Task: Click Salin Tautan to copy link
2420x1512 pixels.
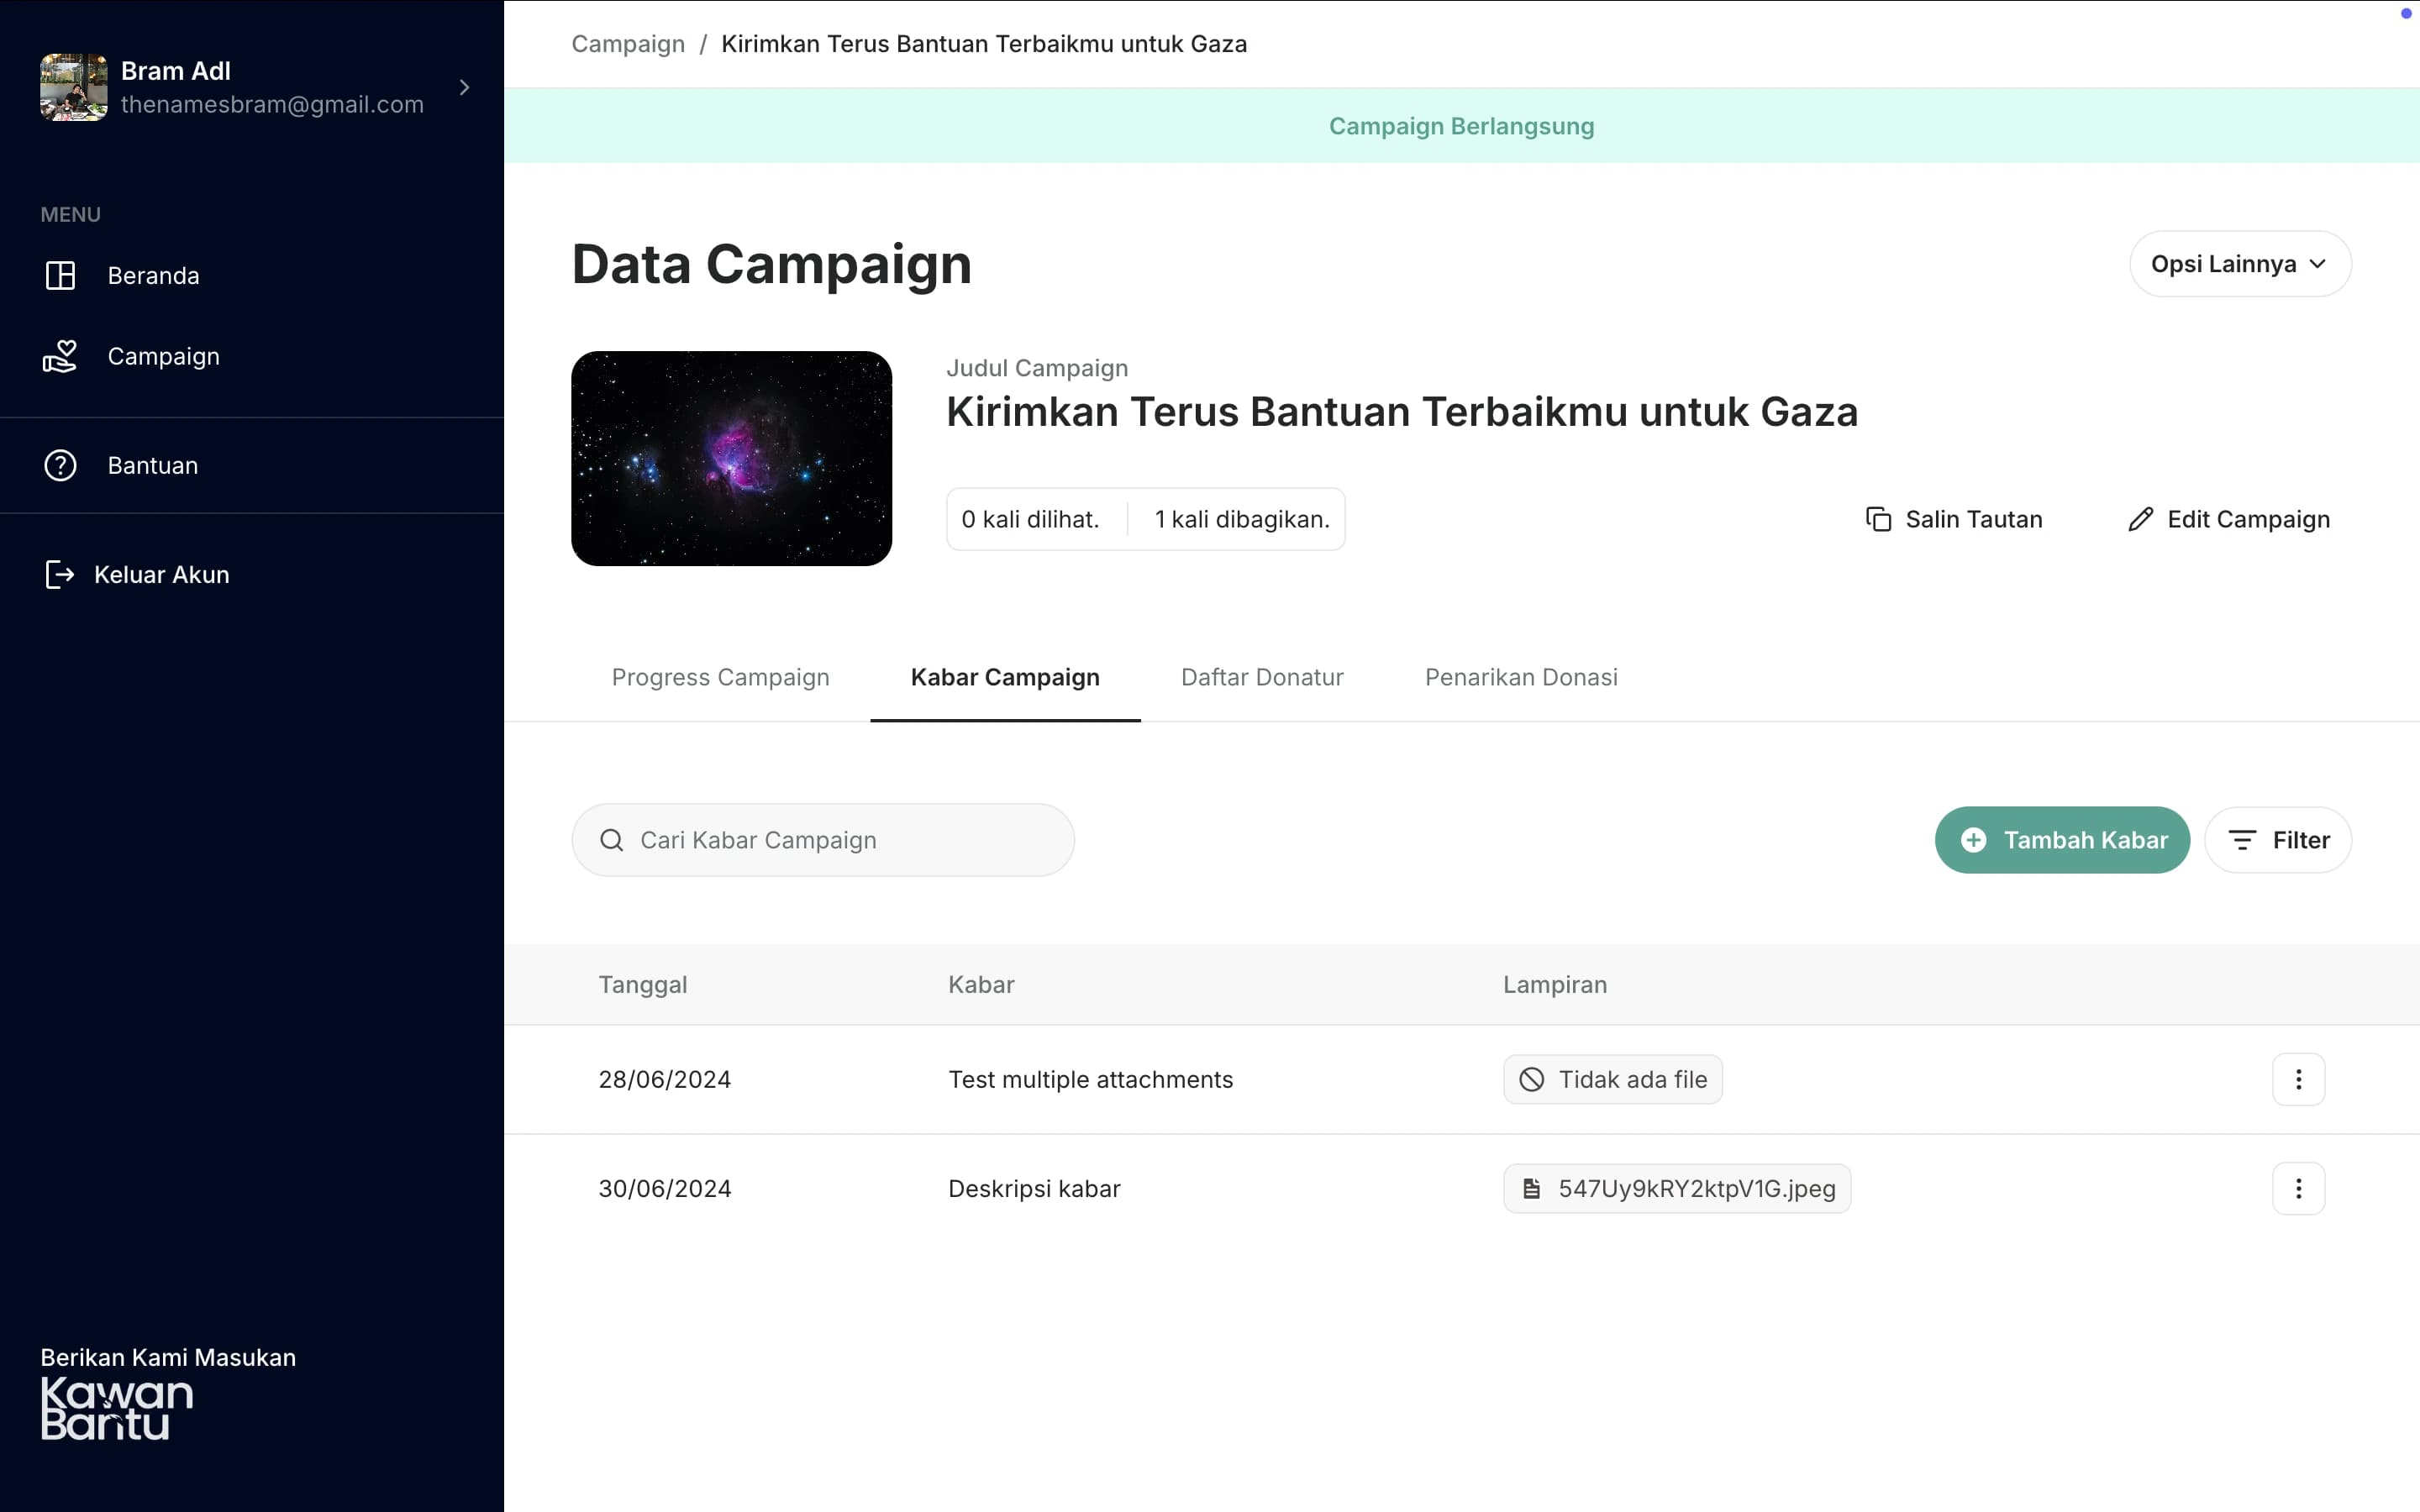Action: [x=1954, y=519]
